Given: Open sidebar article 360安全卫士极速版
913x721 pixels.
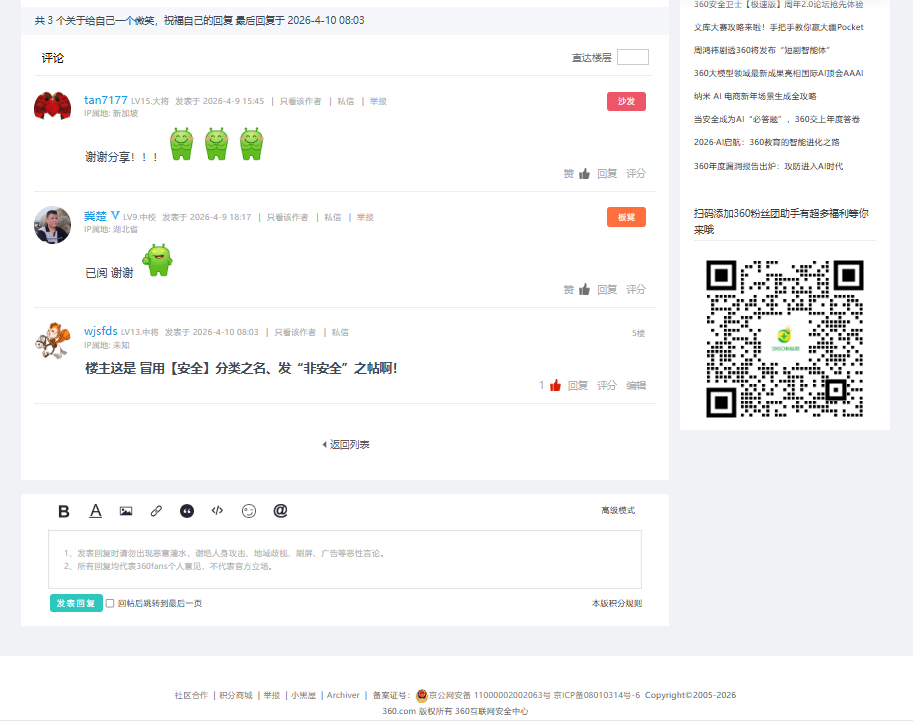Looking at the screenshot, I should (x=778, y=5).
